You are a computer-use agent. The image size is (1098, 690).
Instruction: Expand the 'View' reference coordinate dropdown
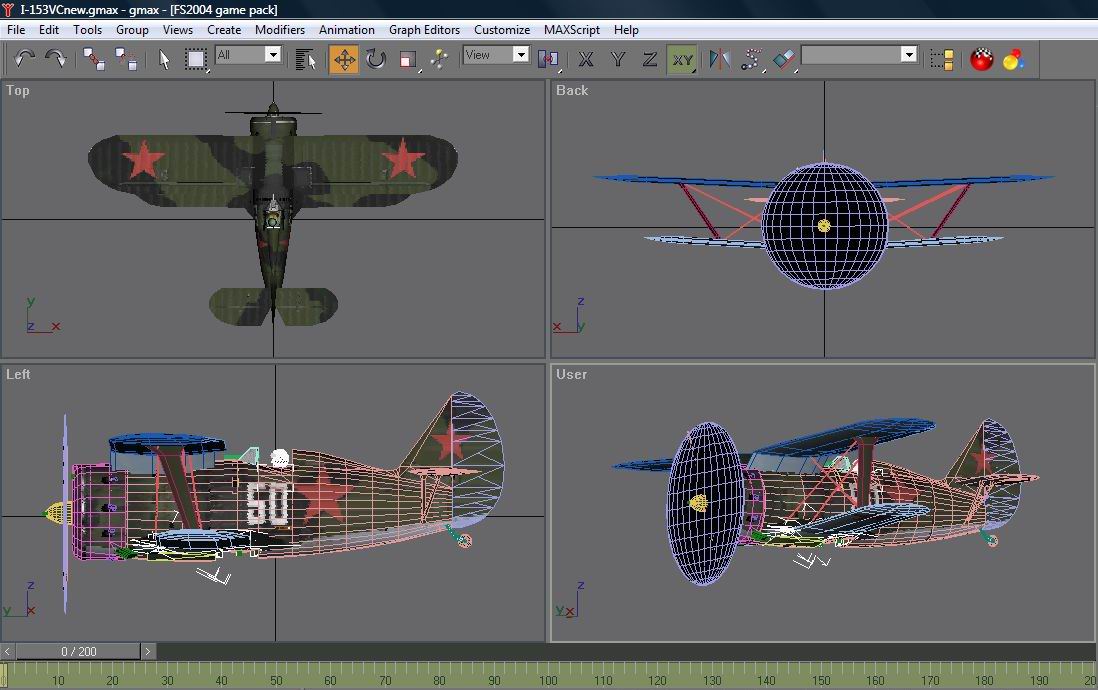point(520,55)
